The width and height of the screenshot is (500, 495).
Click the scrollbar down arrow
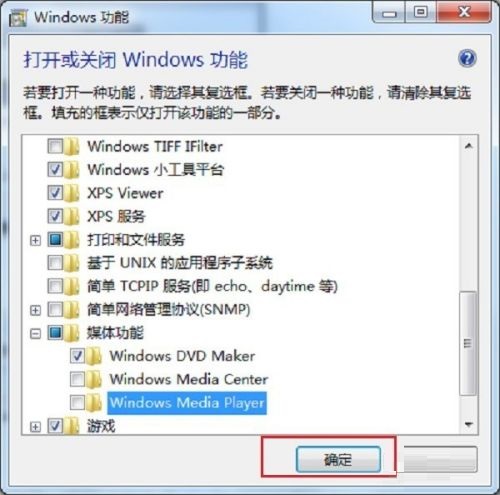pos(468,424)
